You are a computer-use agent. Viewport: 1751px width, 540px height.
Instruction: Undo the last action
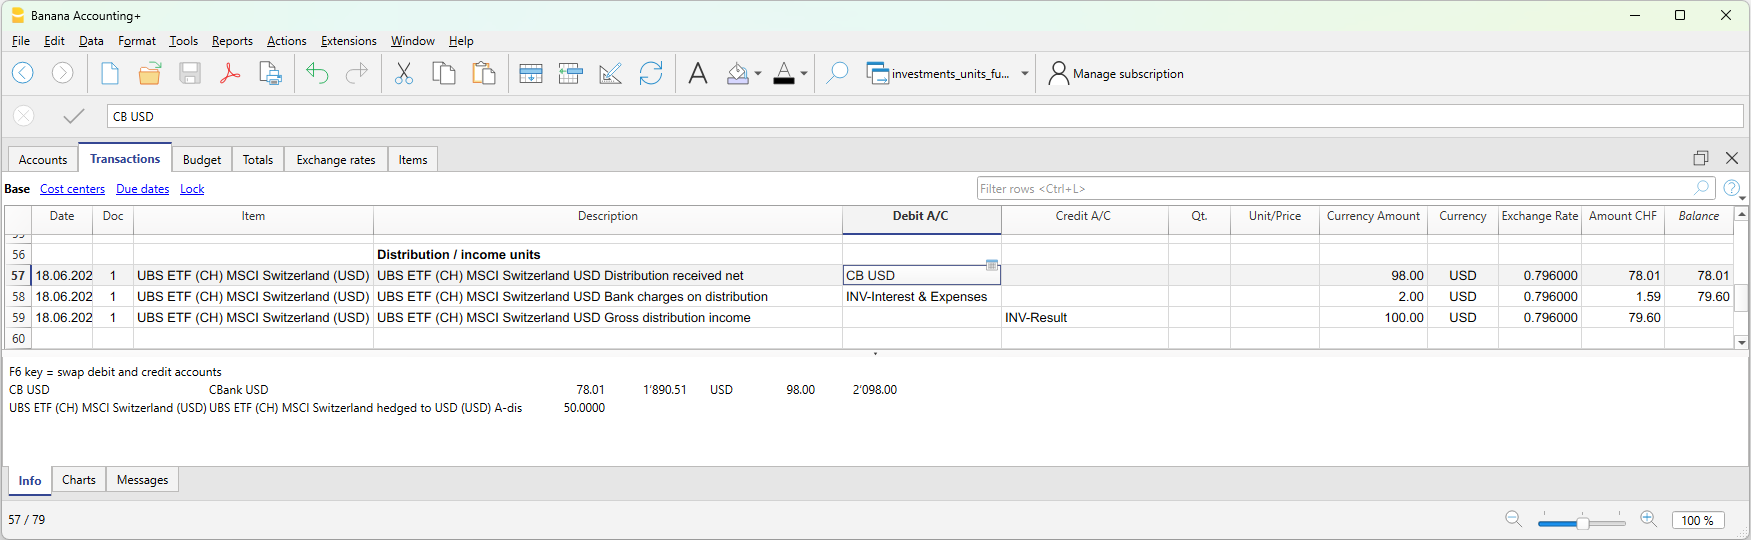(x=317, y=73)
